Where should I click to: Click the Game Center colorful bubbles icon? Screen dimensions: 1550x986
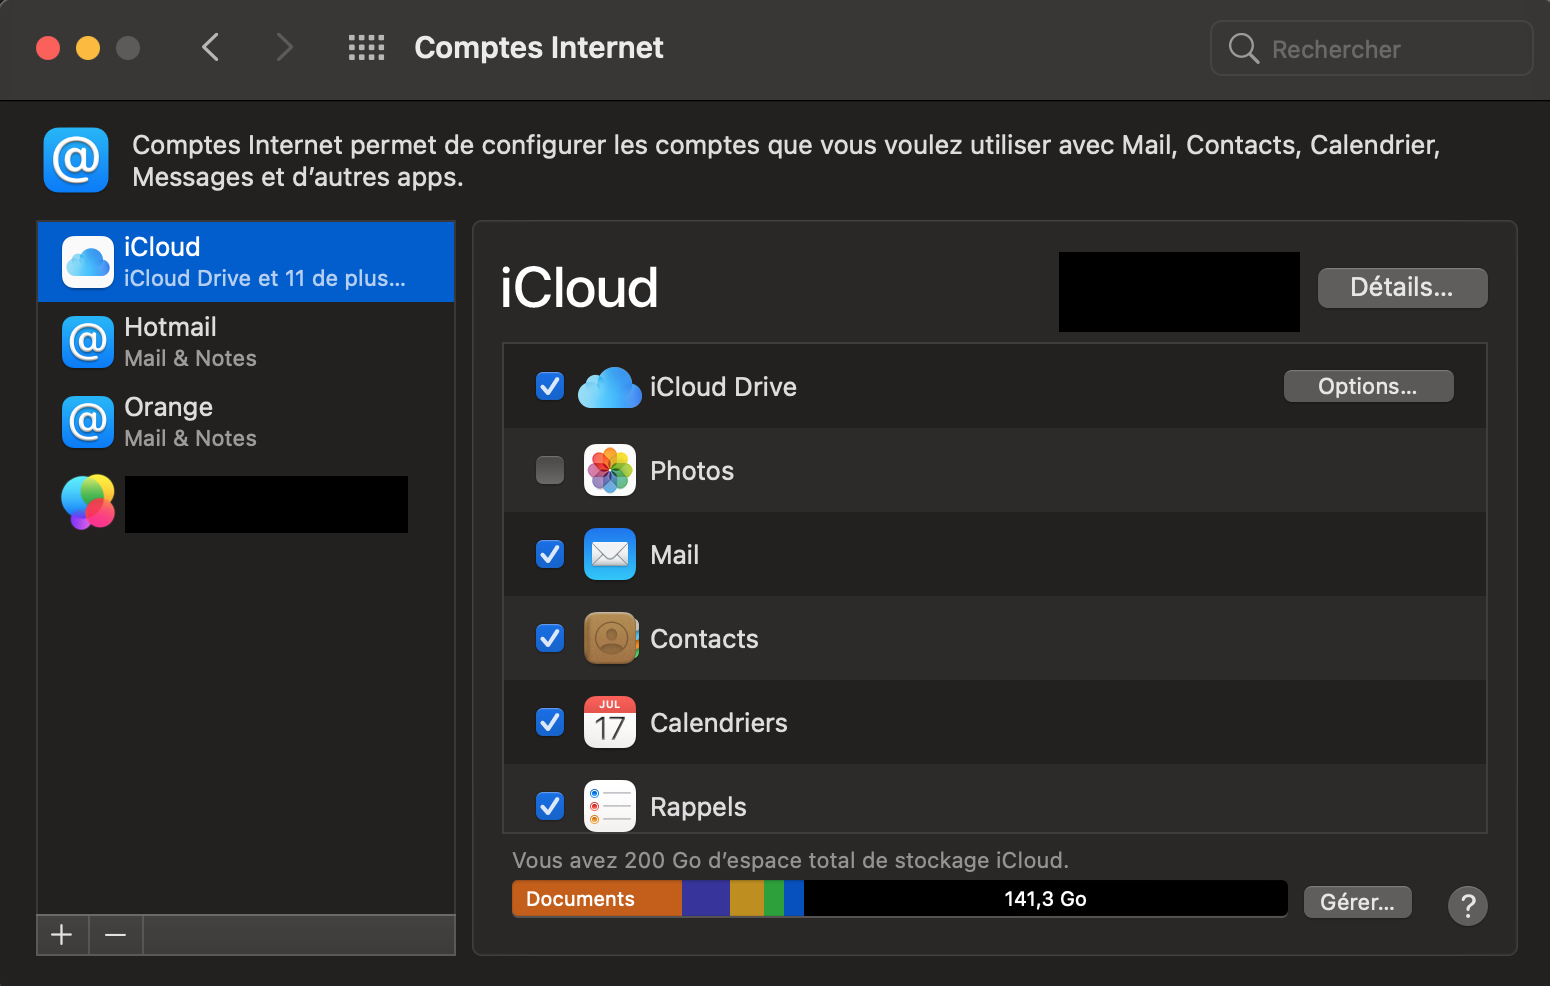[x=88, y=502]
